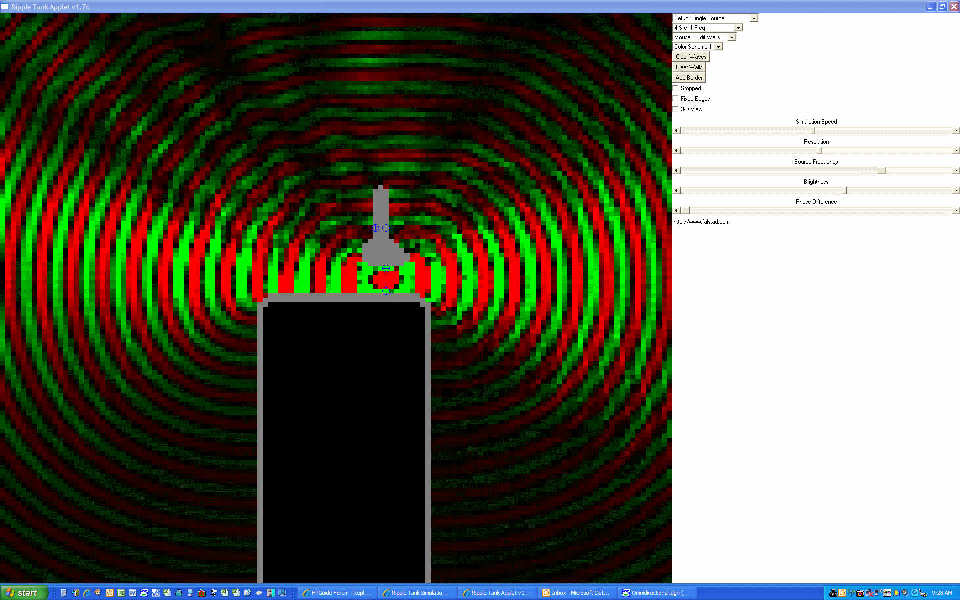Viewport: 960px width, 600px height.
Task: Open the 1 Src, 1 Freq dropdown
Action: point(708,28)
